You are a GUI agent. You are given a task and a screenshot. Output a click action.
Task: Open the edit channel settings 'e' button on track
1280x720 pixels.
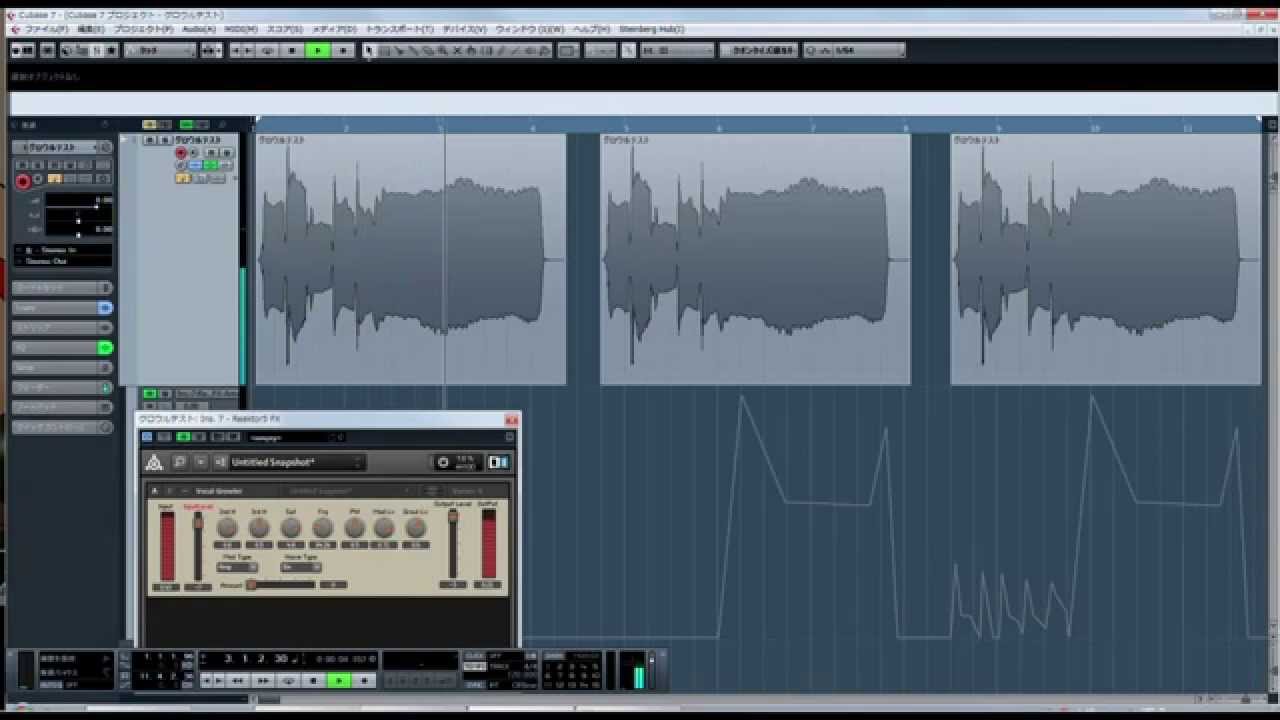pyautogui.click(x=182, y=165)
